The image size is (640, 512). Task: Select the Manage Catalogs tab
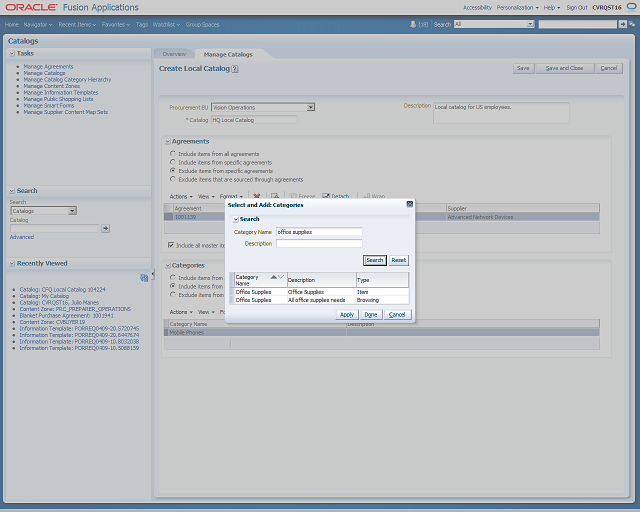pos(228,54)
